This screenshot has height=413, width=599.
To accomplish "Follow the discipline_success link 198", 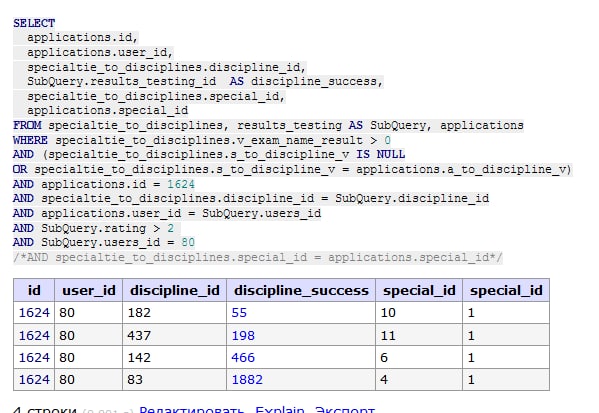I will point(243,336).
